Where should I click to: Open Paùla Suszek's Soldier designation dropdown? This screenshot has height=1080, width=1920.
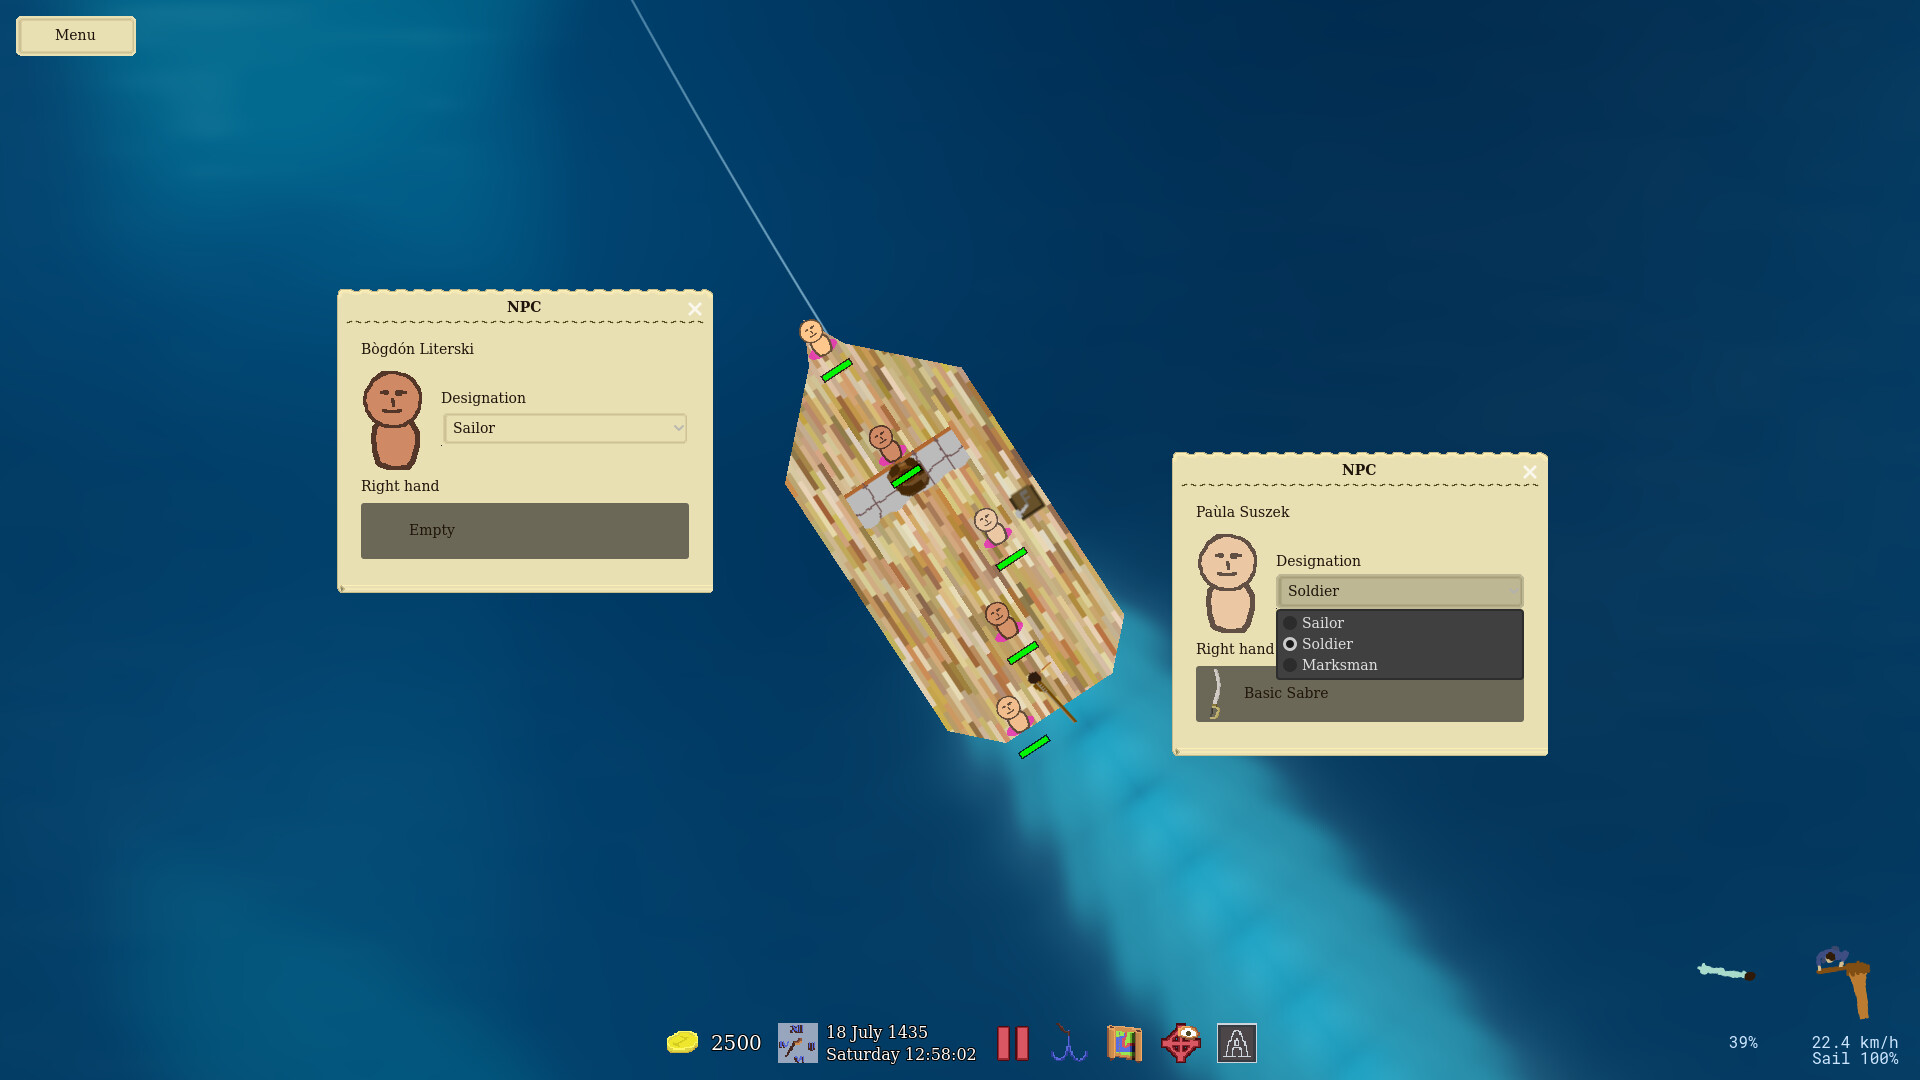coord(1399,591)
